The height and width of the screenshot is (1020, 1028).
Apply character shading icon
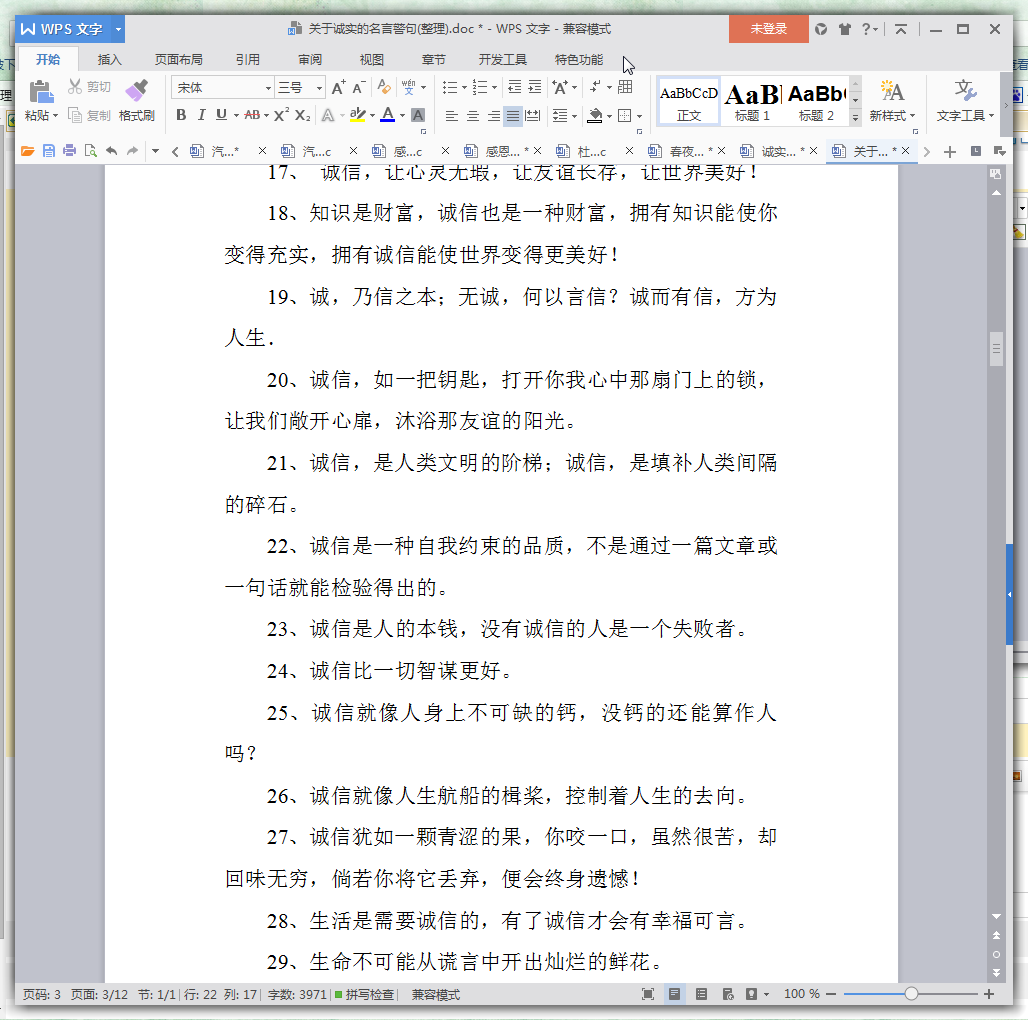pos(418,115)
